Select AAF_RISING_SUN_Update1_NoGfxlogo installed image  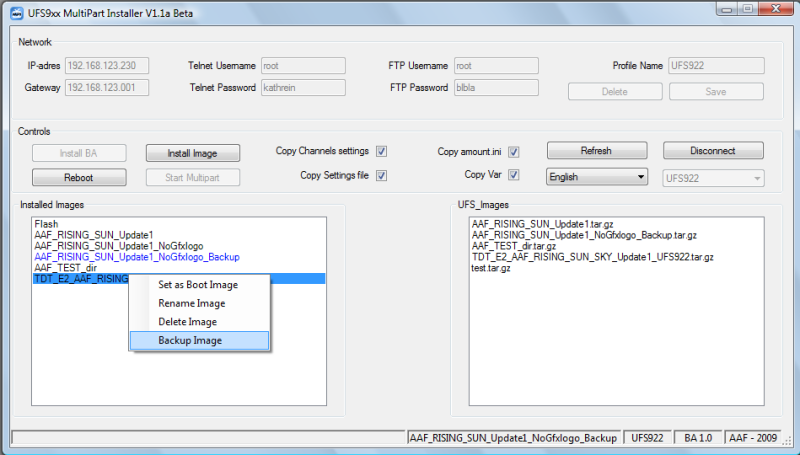coord(113,245)
